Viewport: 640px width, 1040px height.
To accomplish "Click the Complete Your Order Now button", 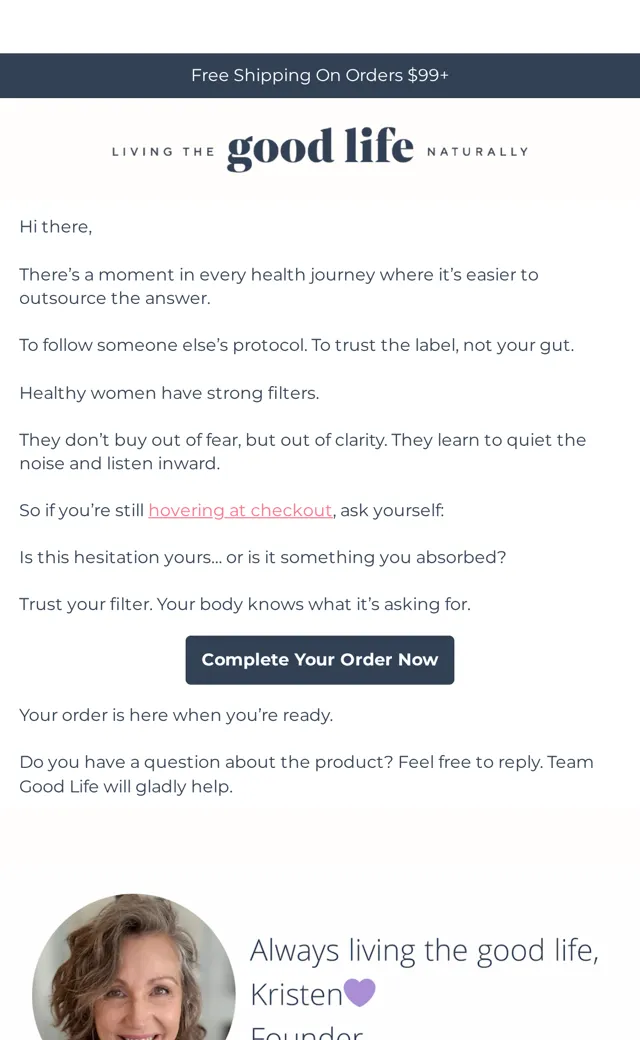I will pyautogui.click(x=320, y=660).
